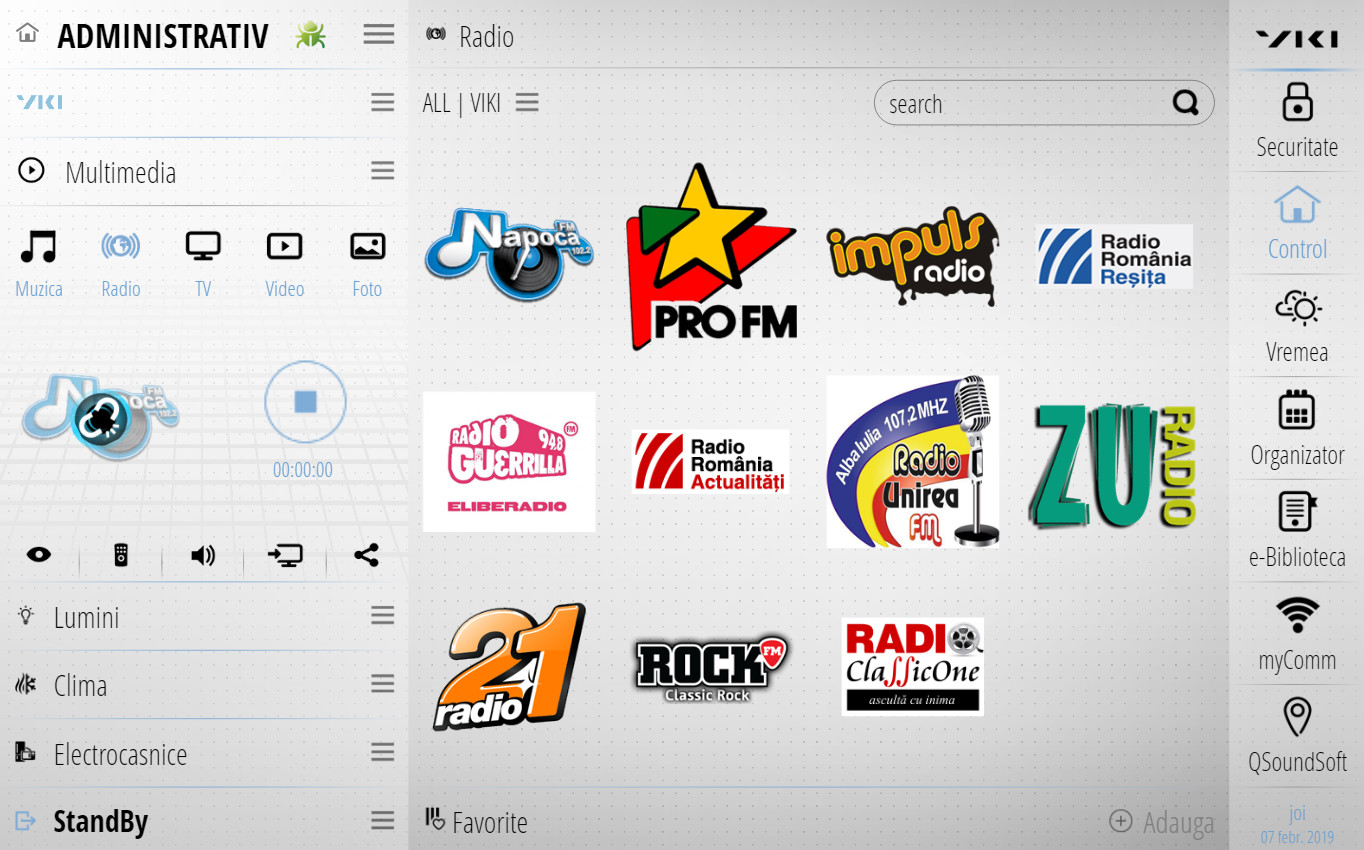This screenshot has width=1364, height=850.
Task: Mute audio using the speaker icon
Action: pyautogui.click(x=203, y=554)
